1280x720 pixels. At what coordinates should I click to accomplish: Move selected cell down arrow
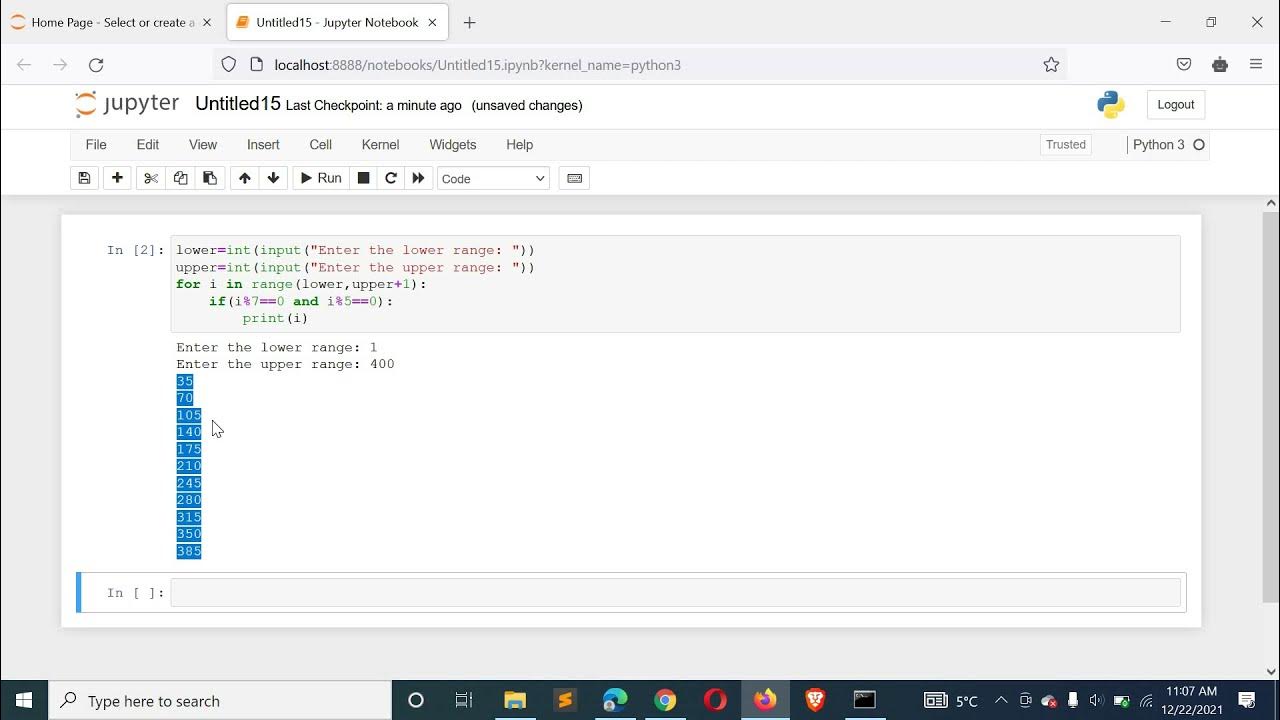[273, 178]
